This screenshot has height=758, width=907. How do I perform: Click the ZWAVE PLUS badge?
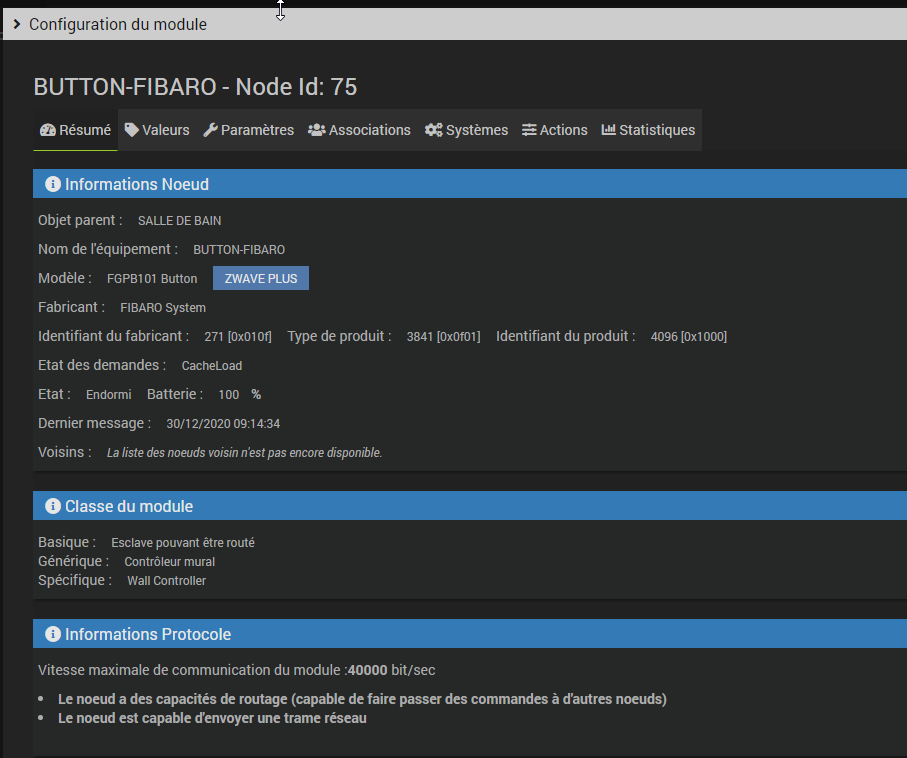point(261,278)
